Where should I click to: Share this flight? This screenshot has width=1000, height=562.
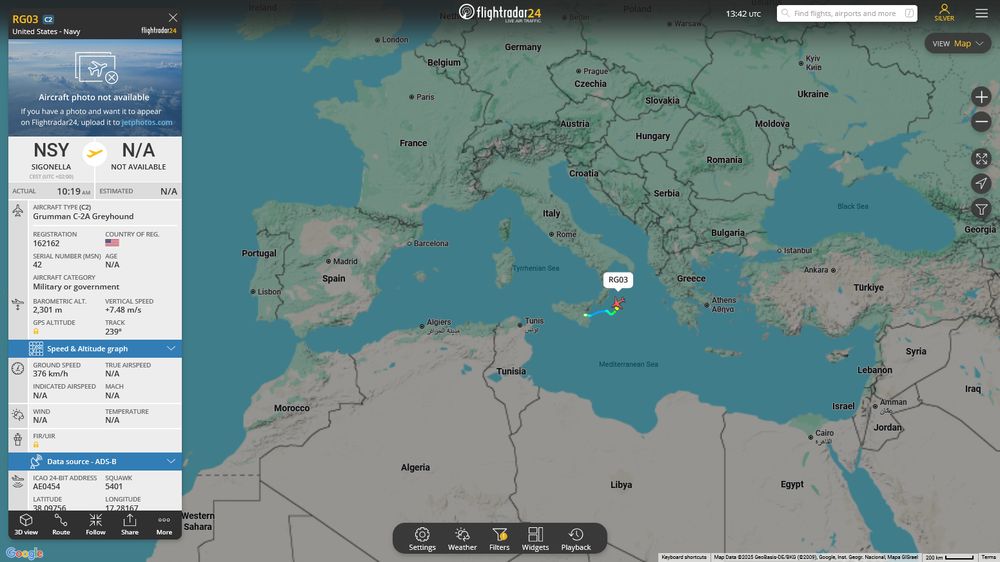(129, 524)
